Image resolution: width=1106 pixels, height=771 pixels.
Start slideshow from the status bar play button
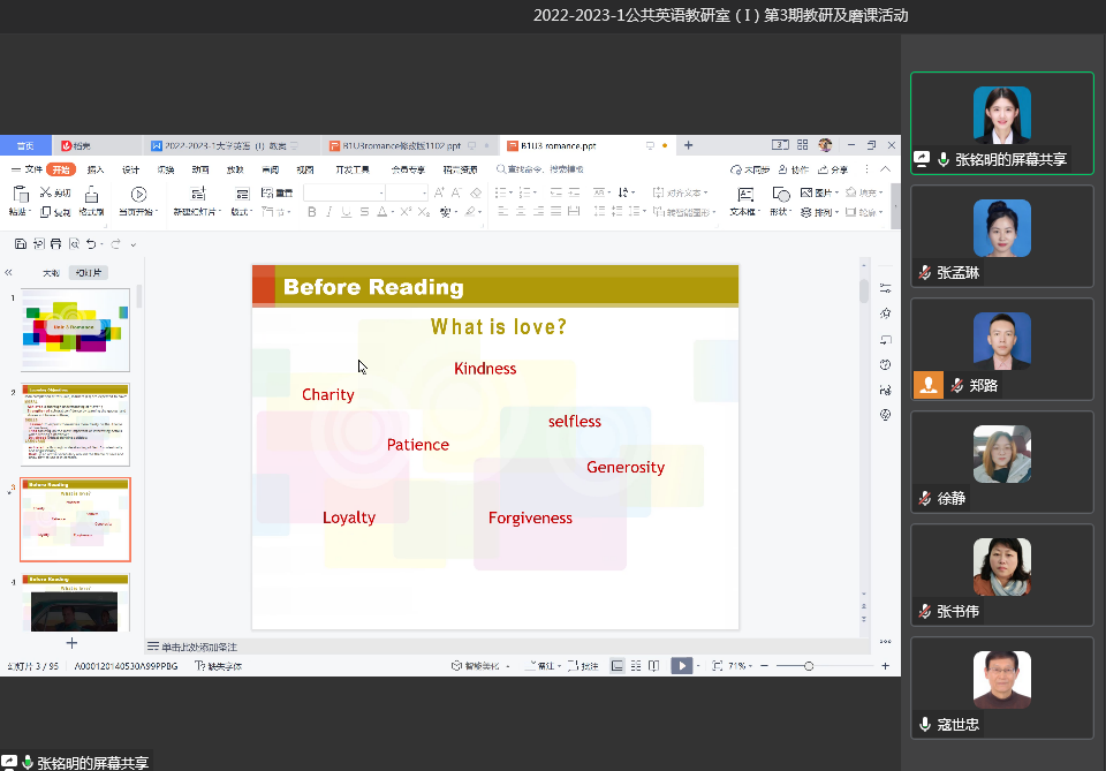(x=681, y=666)
